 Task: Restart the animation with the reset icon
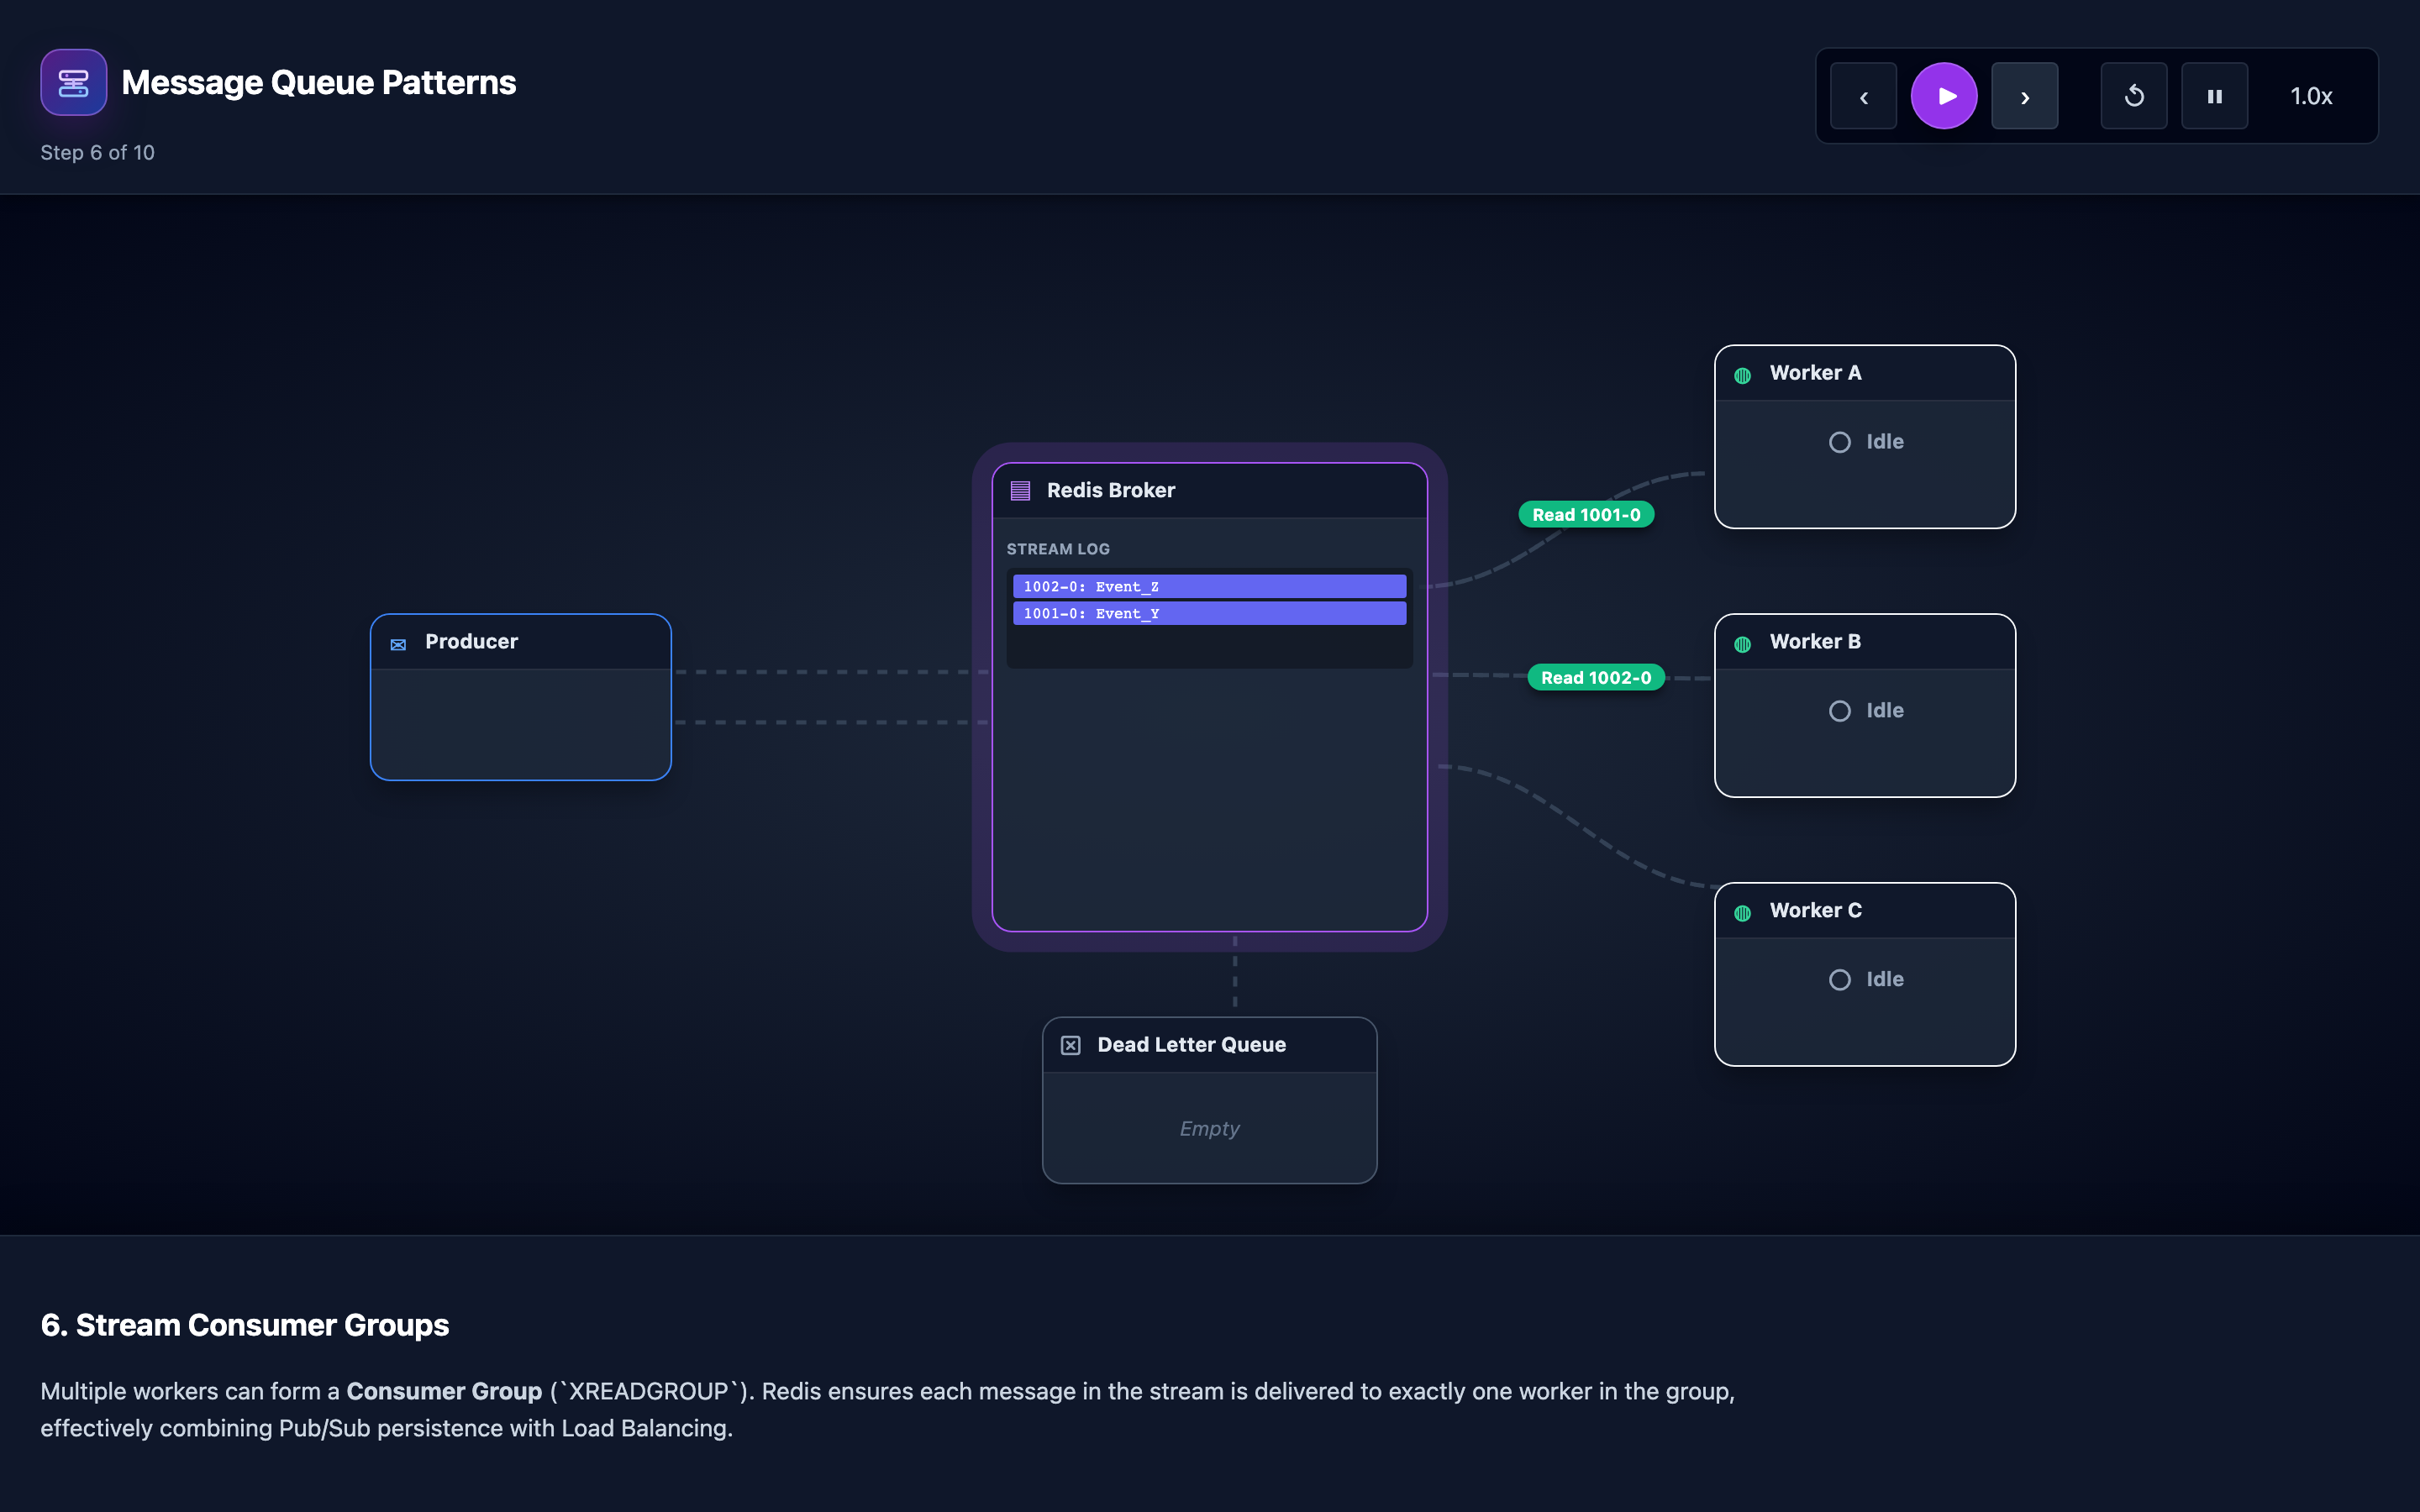click(x=2134, y=96)
